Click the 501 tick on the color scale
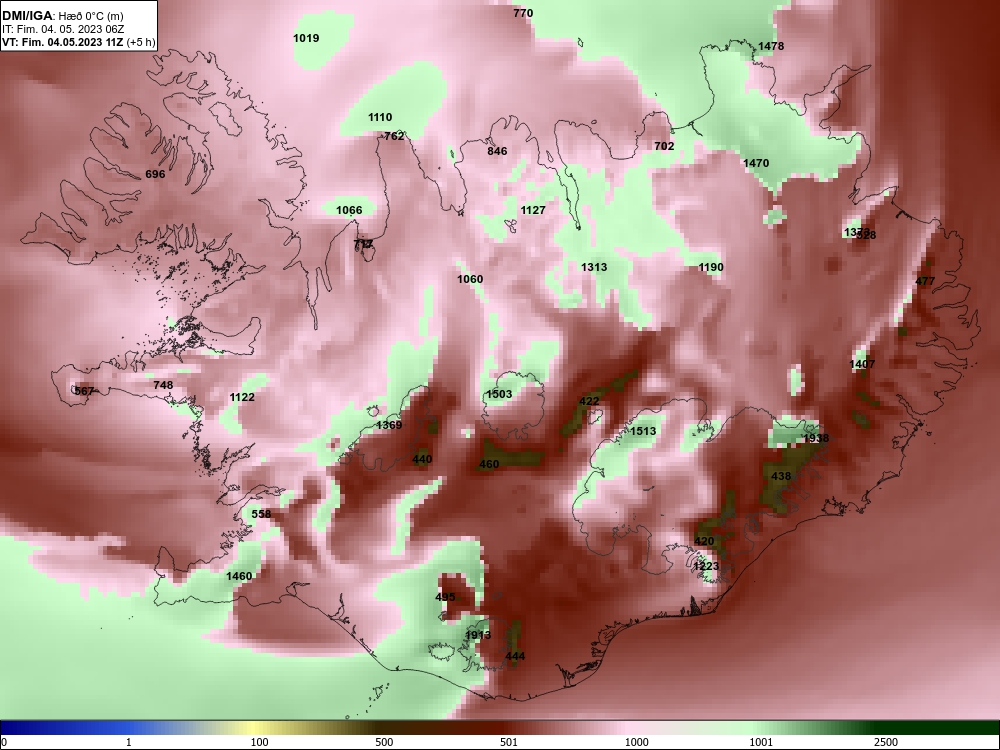 pos(509,742)
